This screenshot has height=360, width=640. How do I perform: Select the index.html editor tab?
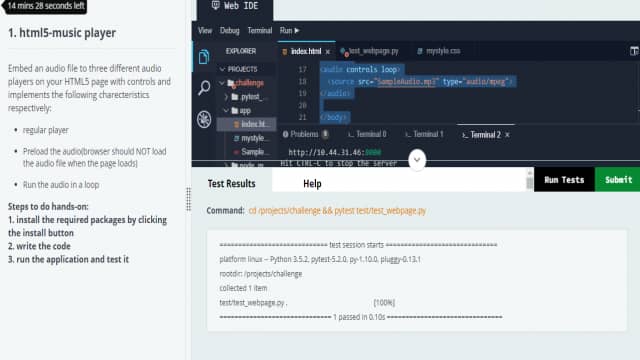pyautogui.click(x=306, y=51)
